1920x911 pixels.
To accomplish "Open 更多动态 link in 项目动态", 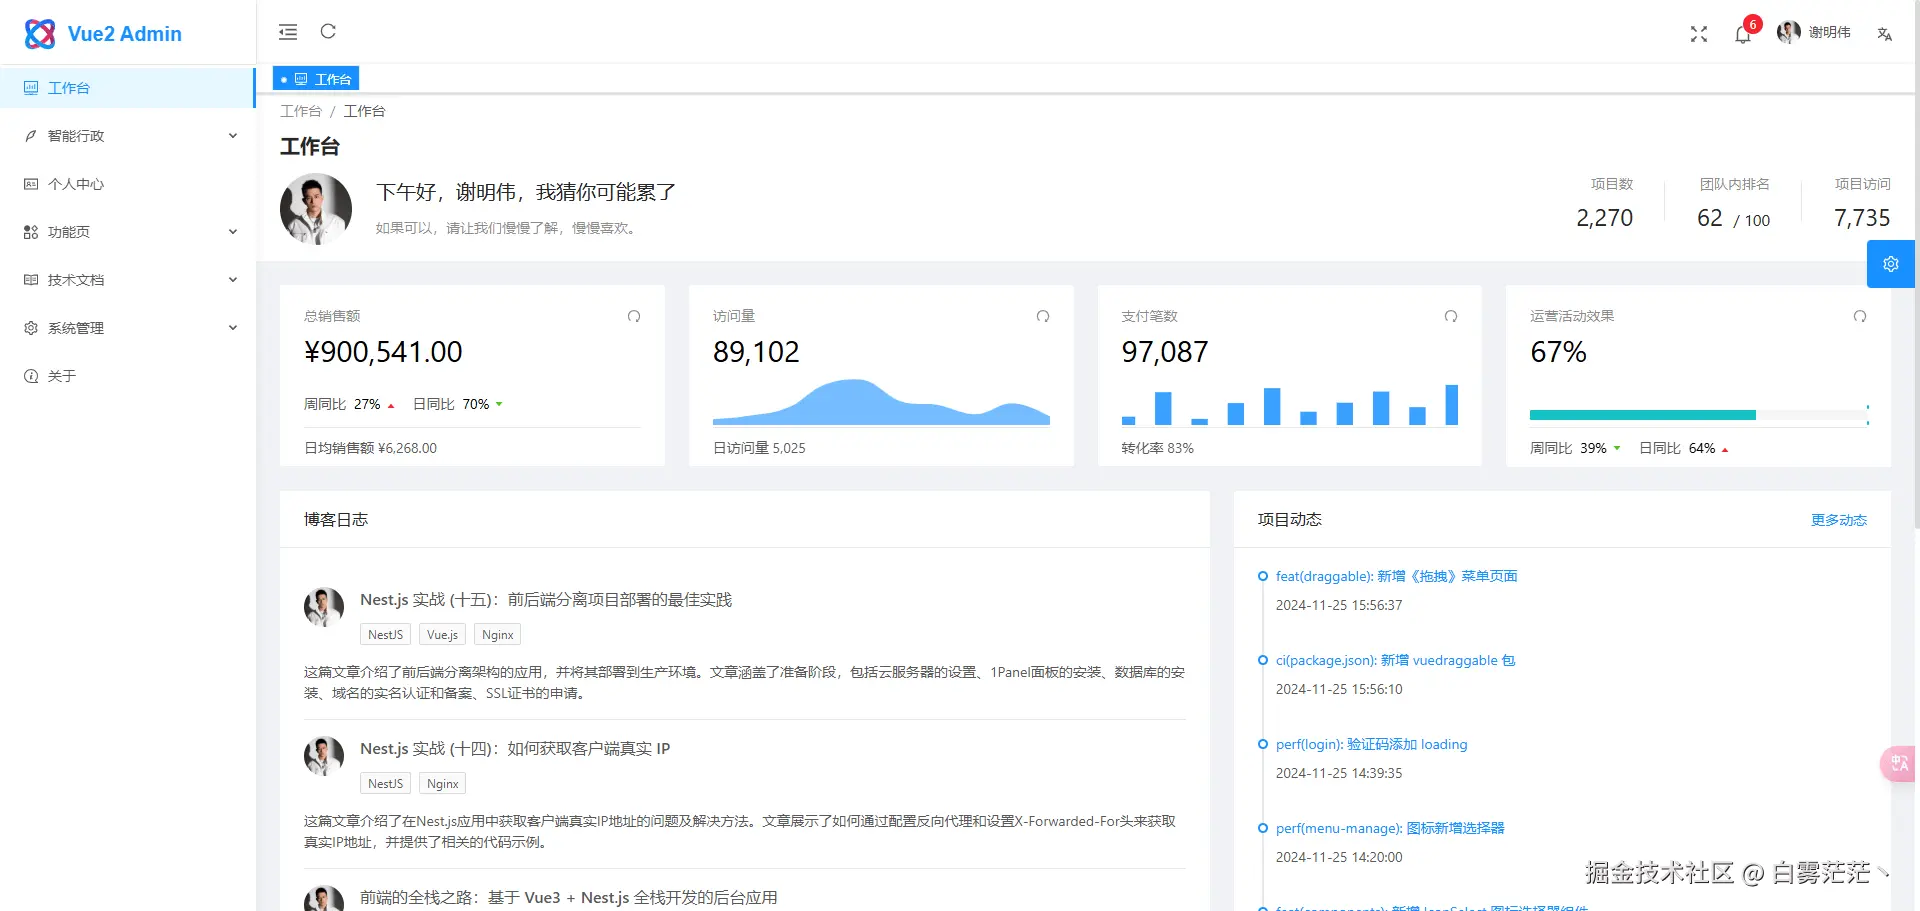I will coord(1839,520).
